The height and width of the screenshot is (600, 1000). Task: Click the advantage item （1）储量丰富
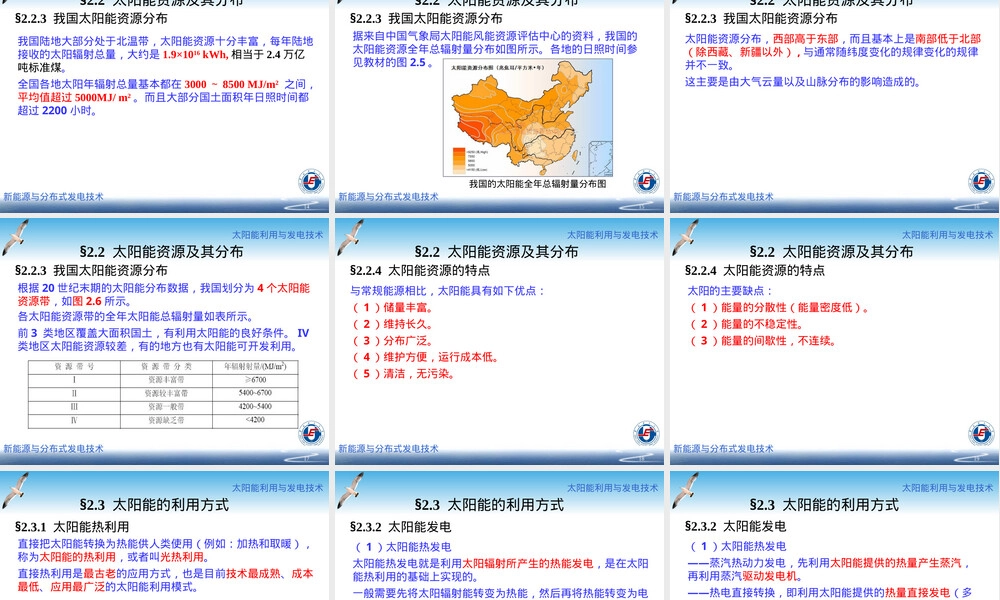click(x=393, y=307)
